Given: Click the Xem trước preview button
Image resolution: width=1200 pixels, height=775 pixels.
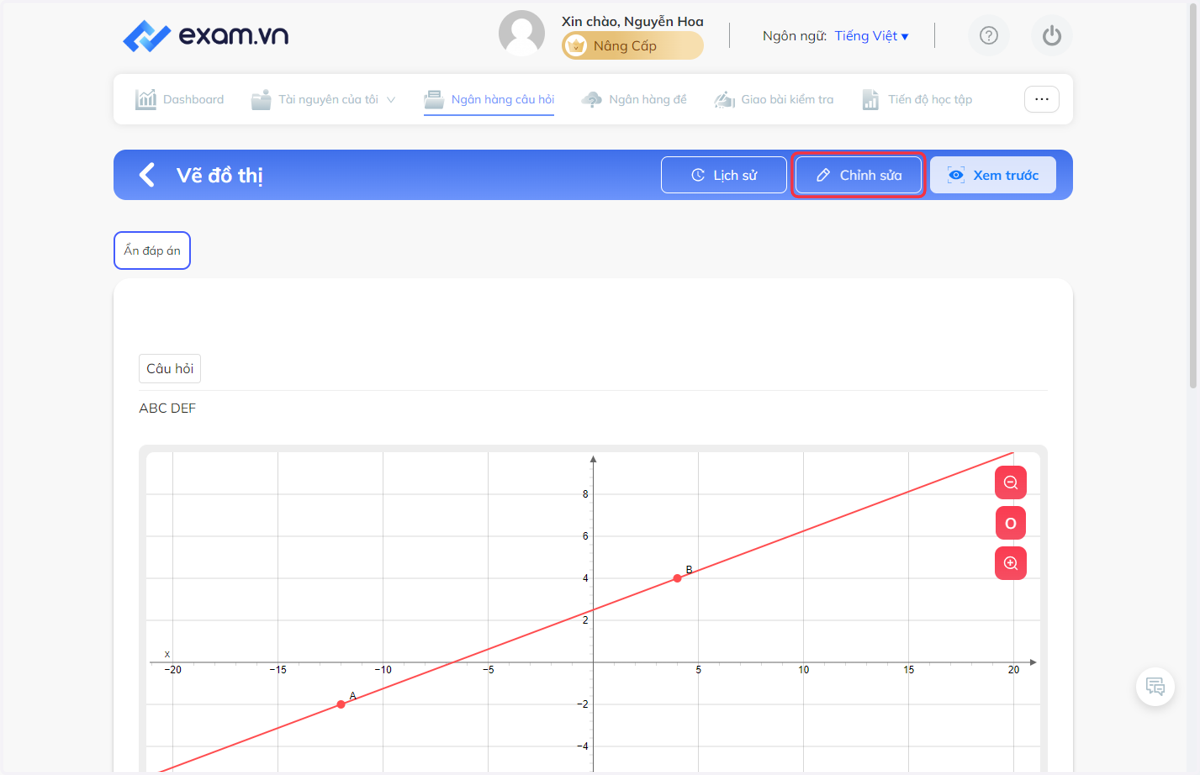Looking at the screenshot, I should coord(993,175).
